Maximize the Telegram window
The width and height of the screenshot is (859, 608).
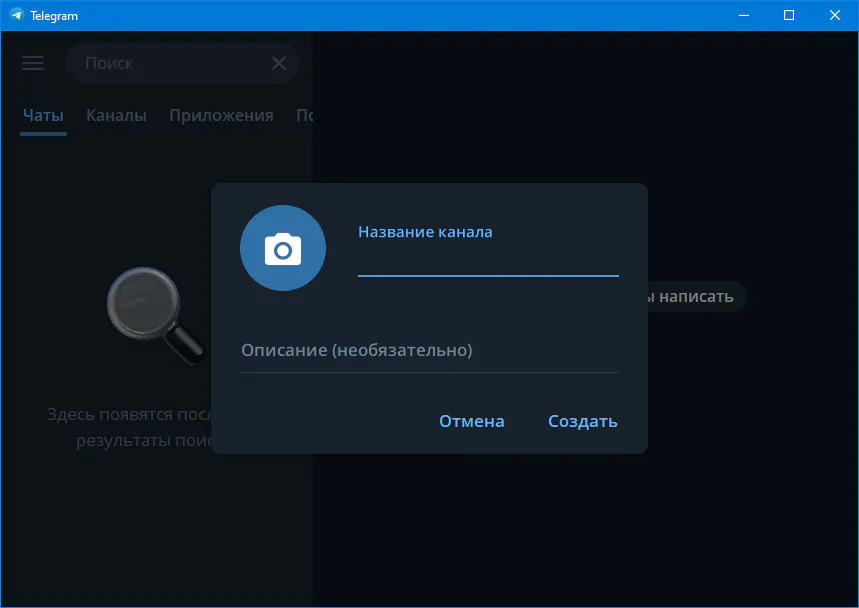pyautogui.click(x=789, y=15)
